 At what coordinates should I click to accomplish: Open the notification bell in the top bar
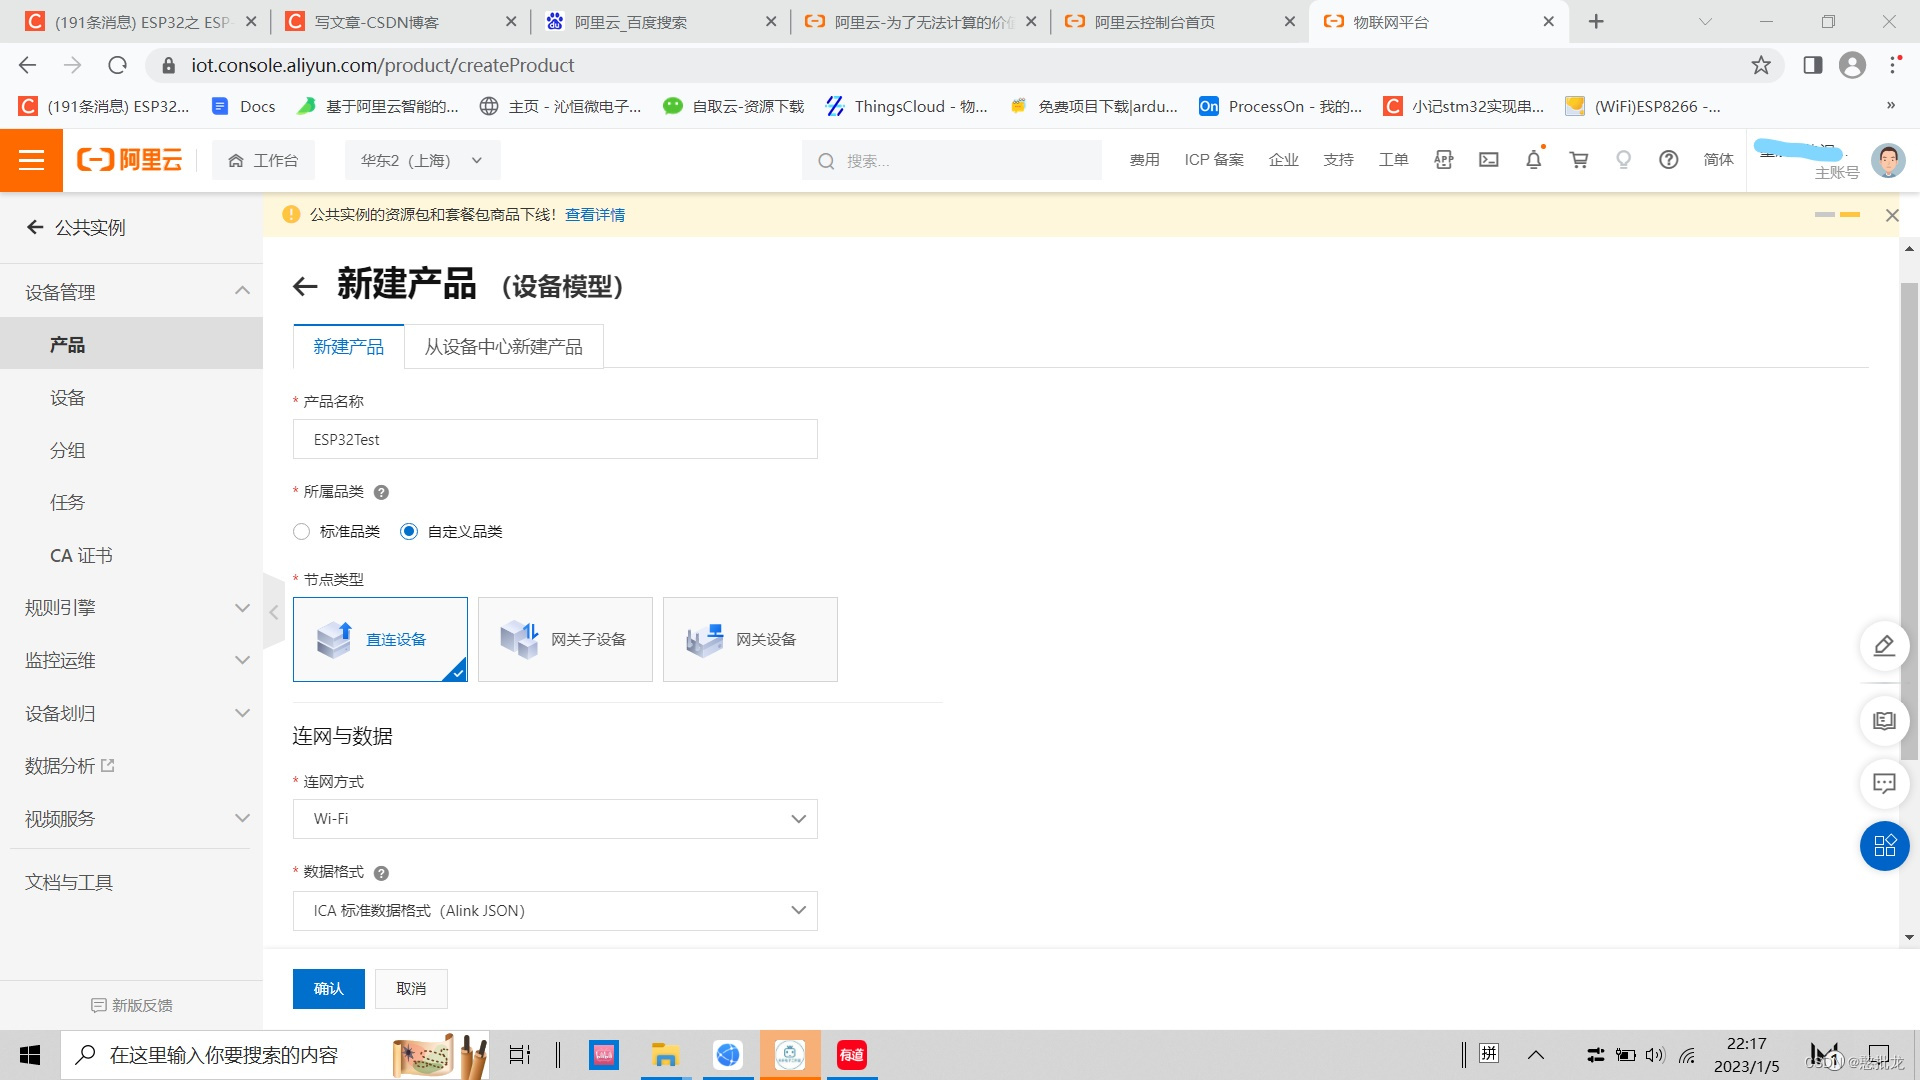click(1533, 160)
